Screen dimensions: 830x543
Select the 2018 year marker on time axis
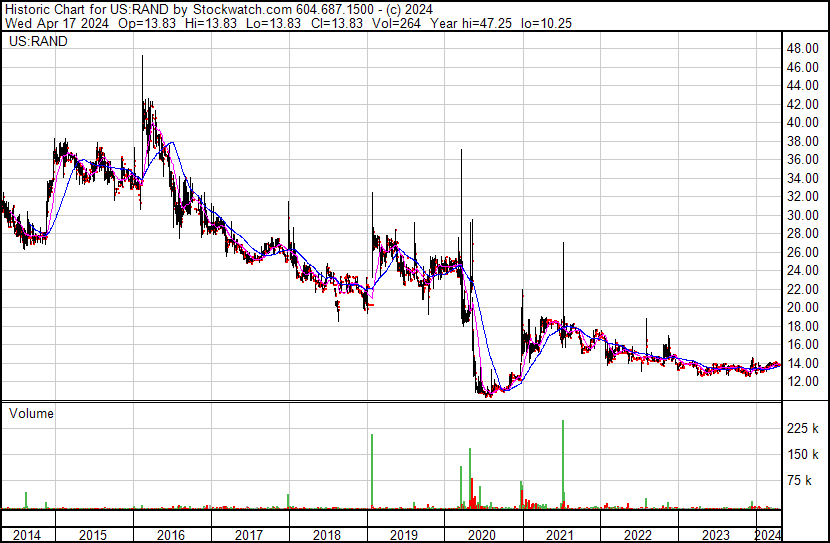click(327, 535)
